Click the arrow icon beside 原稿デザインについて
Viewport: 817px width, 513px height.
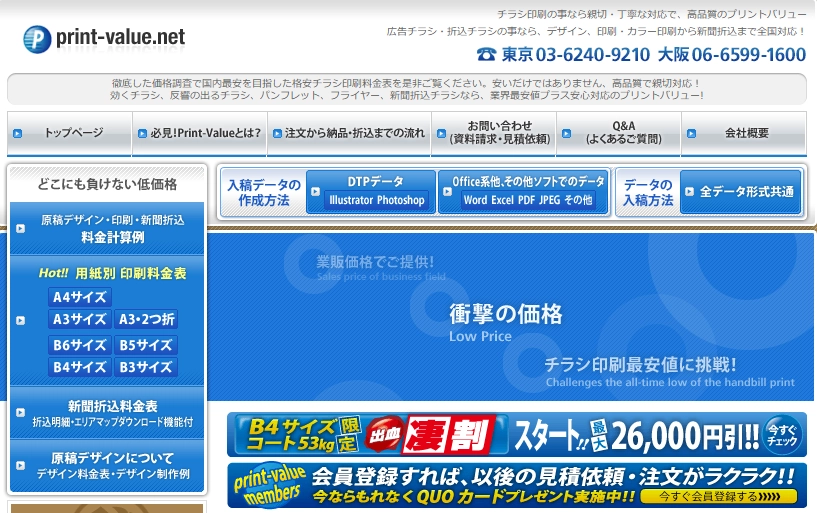click(x=21, y=466)
